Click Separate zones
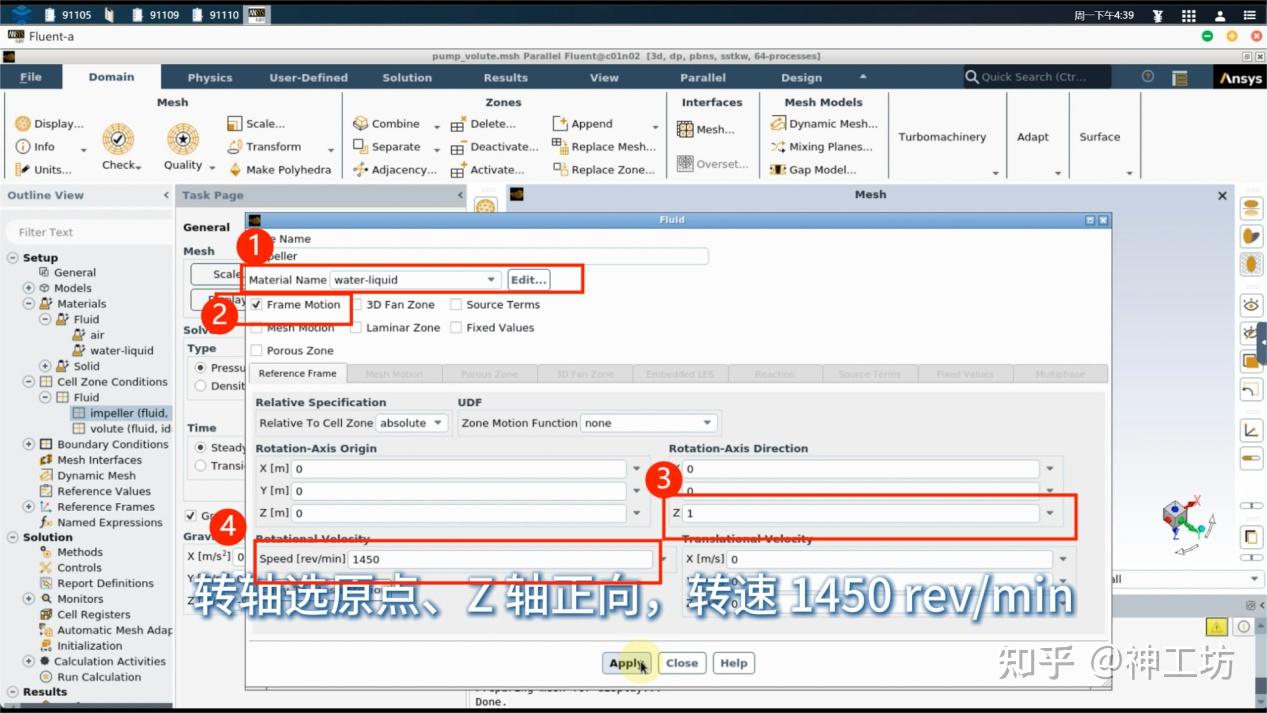Viewport: 1267px width, 713px height. click(386, 146)
